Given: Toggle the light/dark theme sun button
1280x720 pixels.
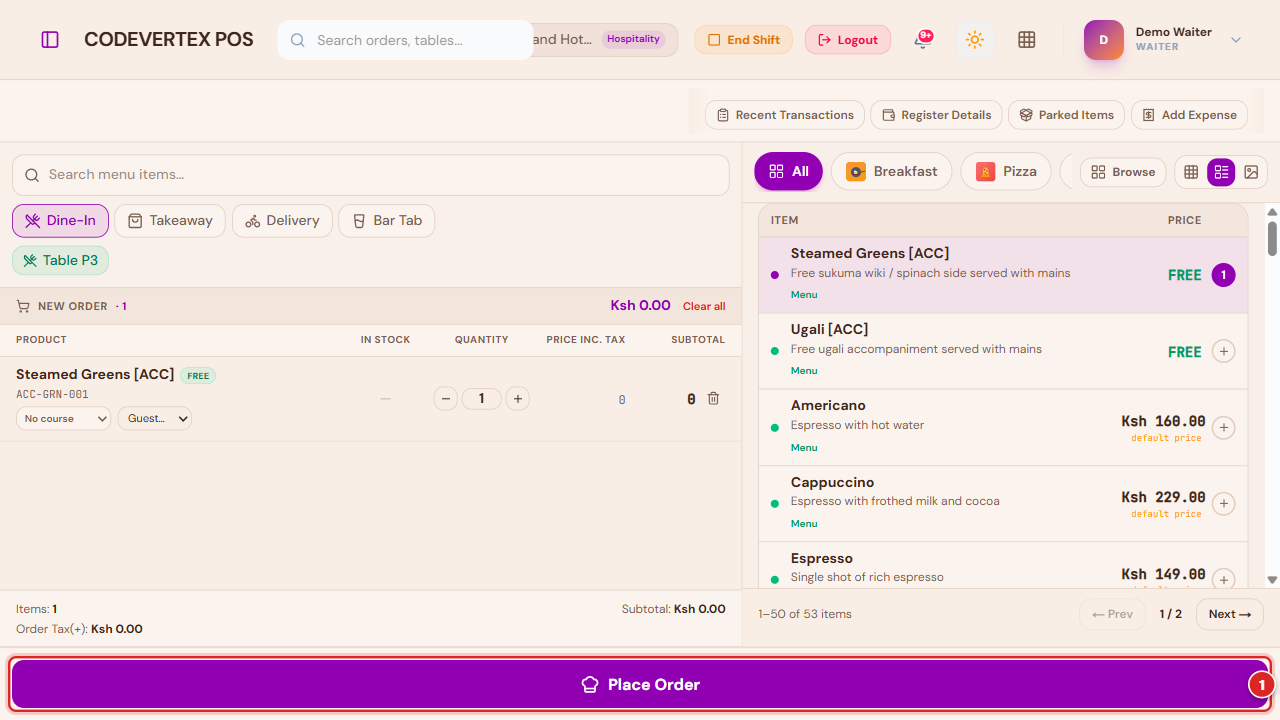Looking at the screenshot, I should pos(975,40).
